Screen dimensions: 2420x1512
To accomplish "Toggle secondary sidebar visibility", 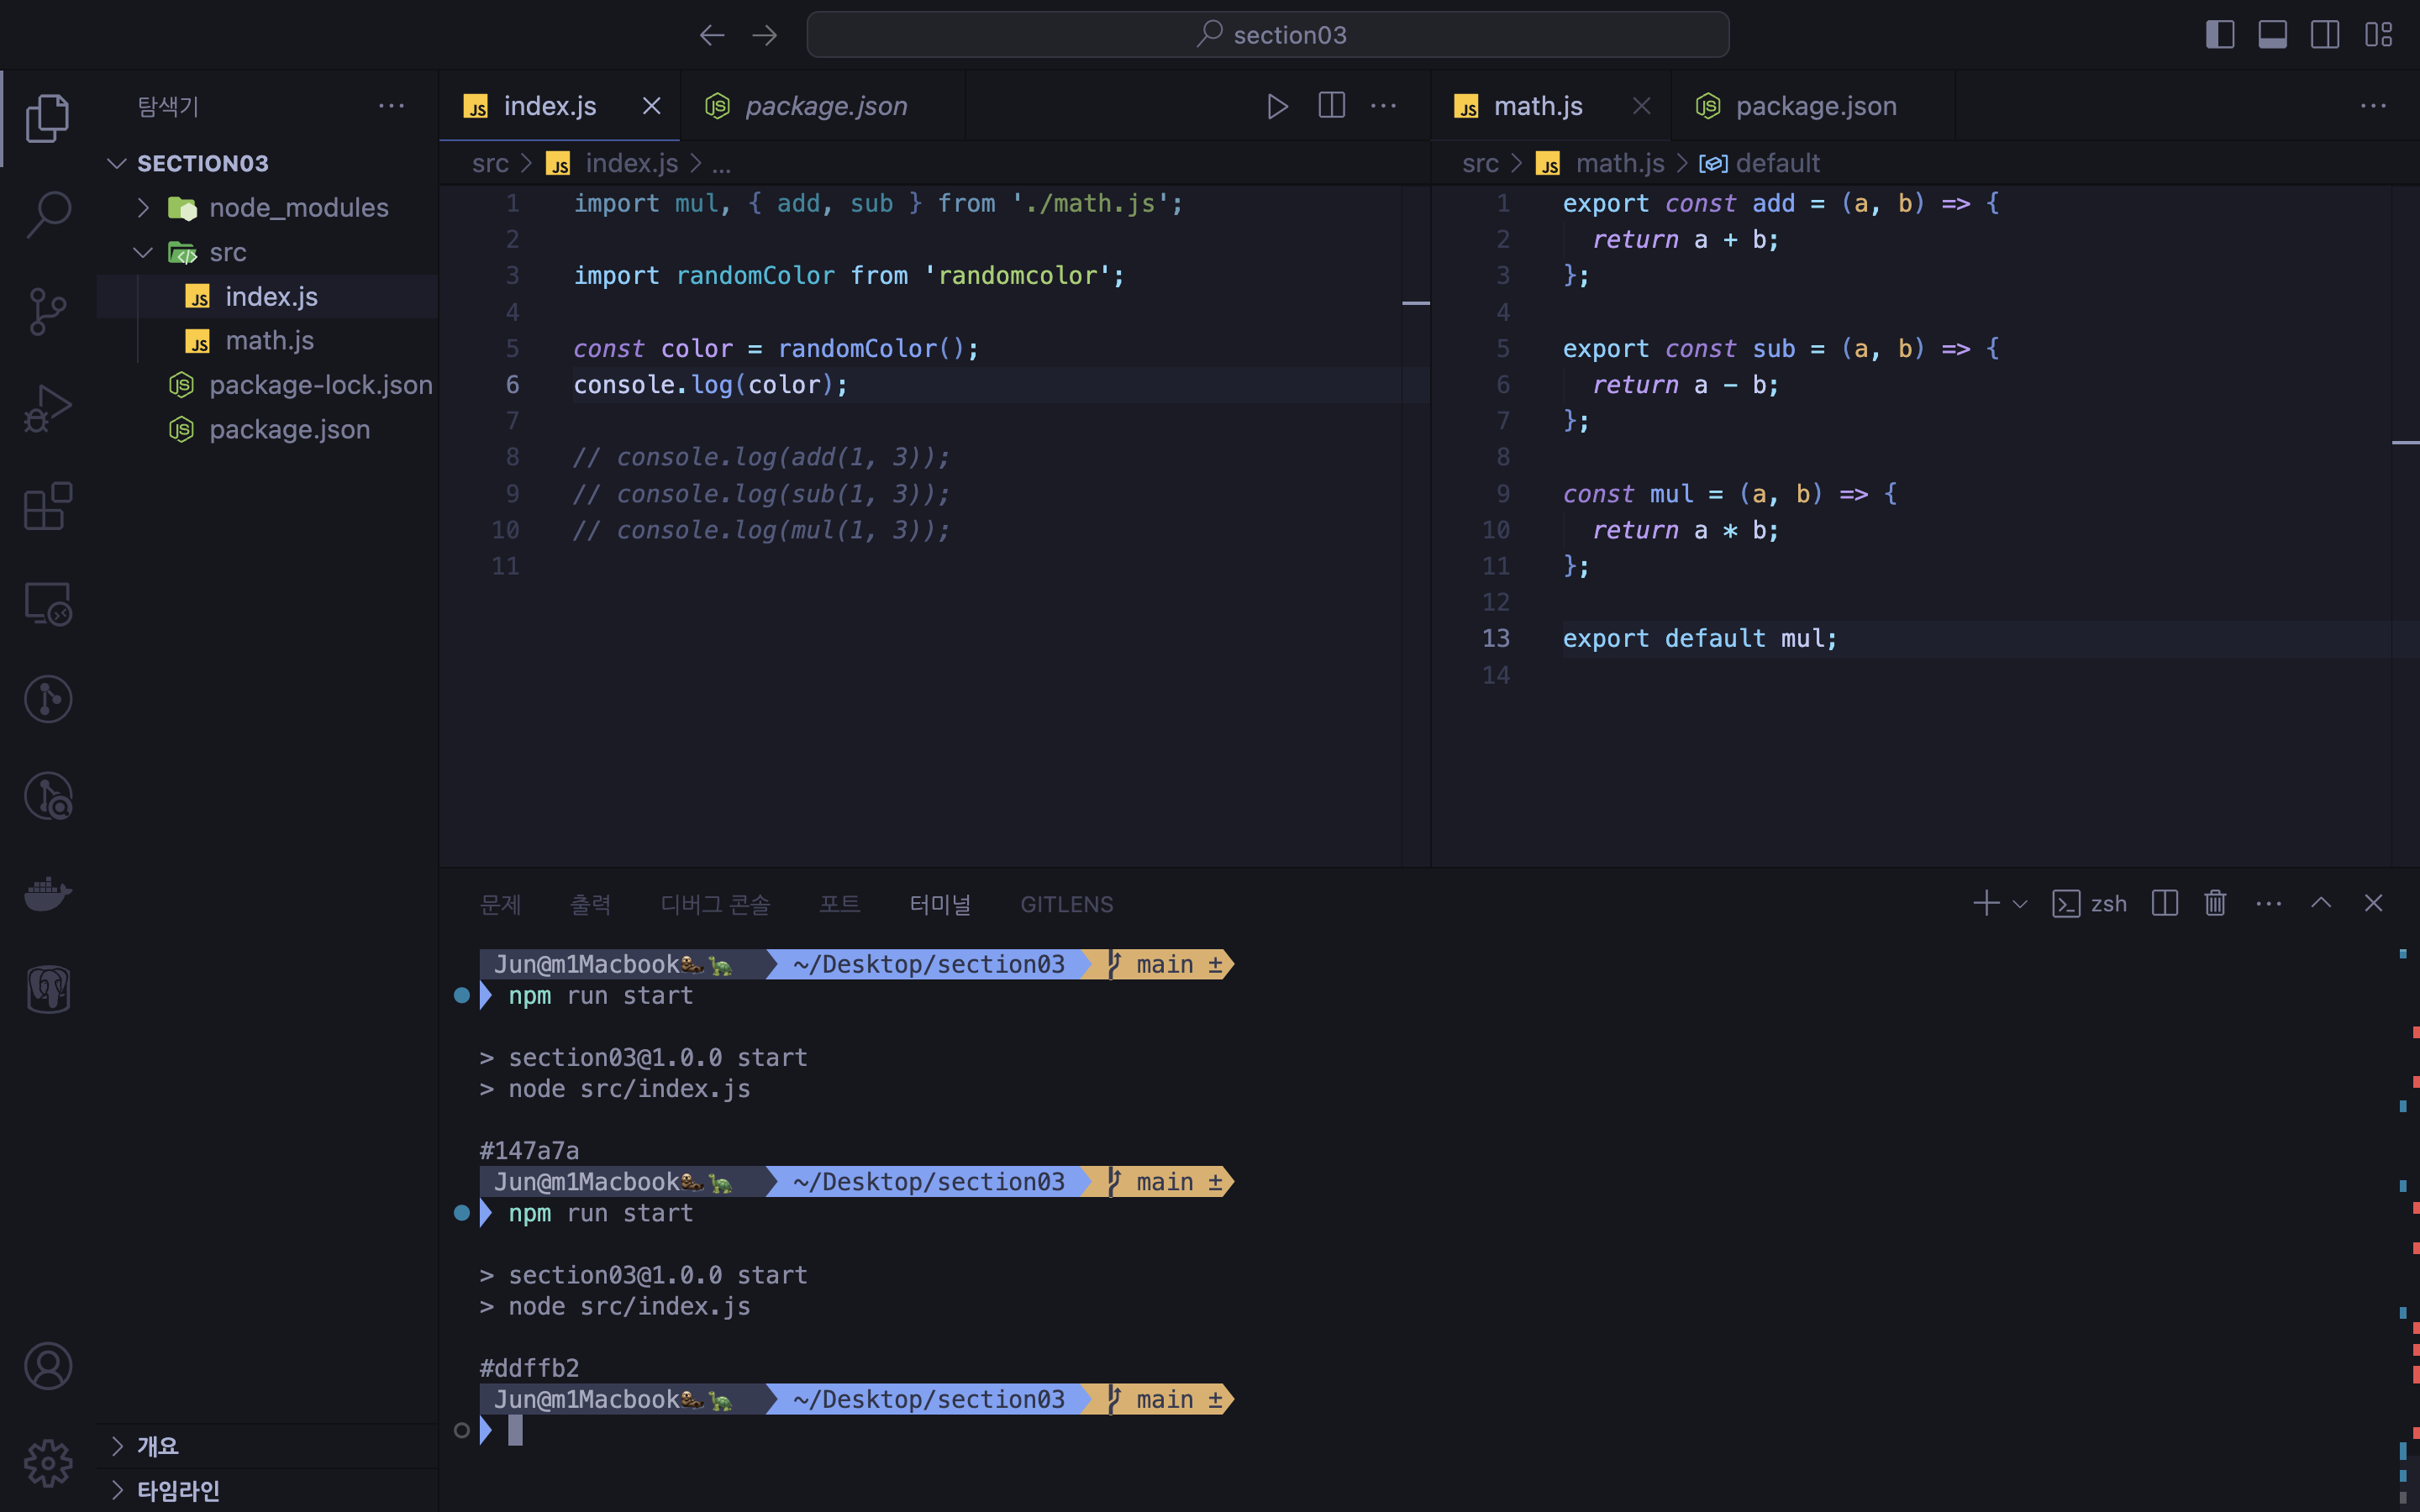I will tap(2325, 35).
